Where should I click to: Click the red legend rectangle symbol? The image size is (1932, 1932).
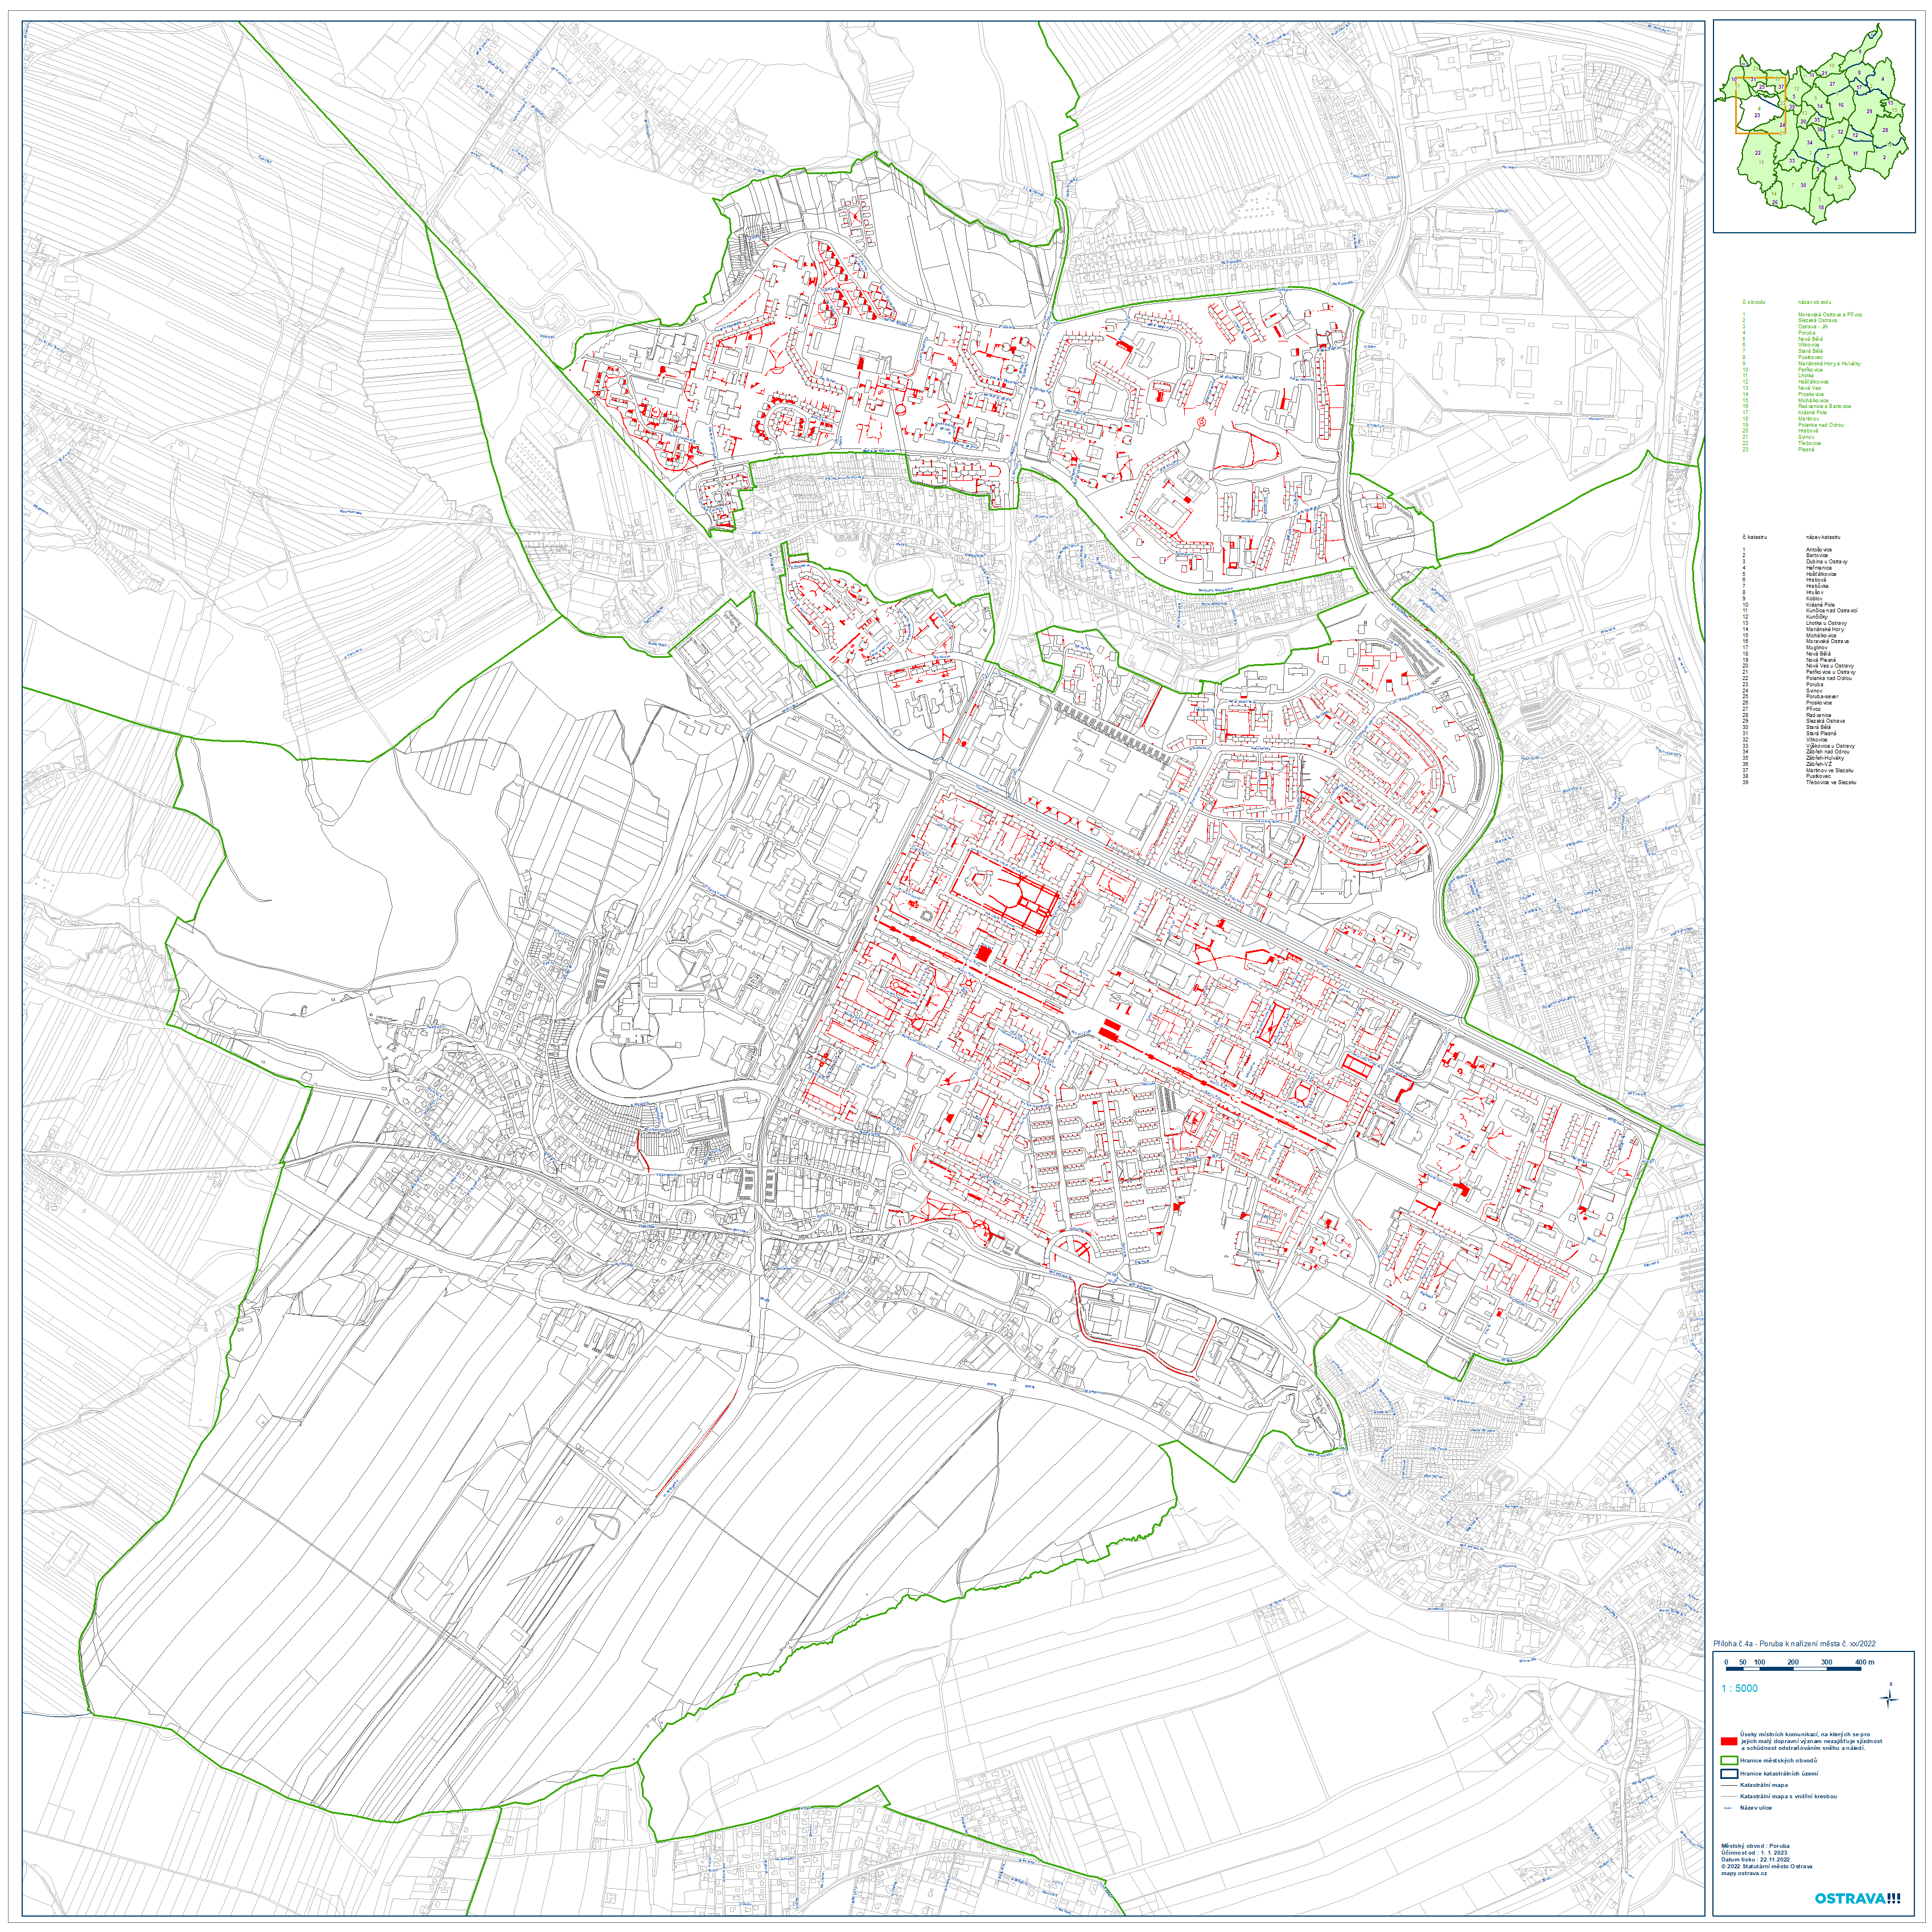point(1729,1741)
